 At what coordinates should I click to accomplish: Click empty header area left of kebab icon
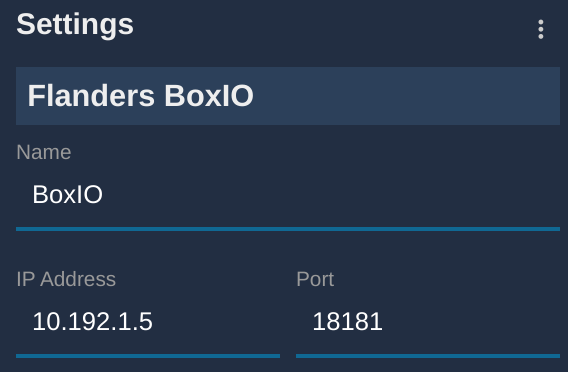(333, 27)
